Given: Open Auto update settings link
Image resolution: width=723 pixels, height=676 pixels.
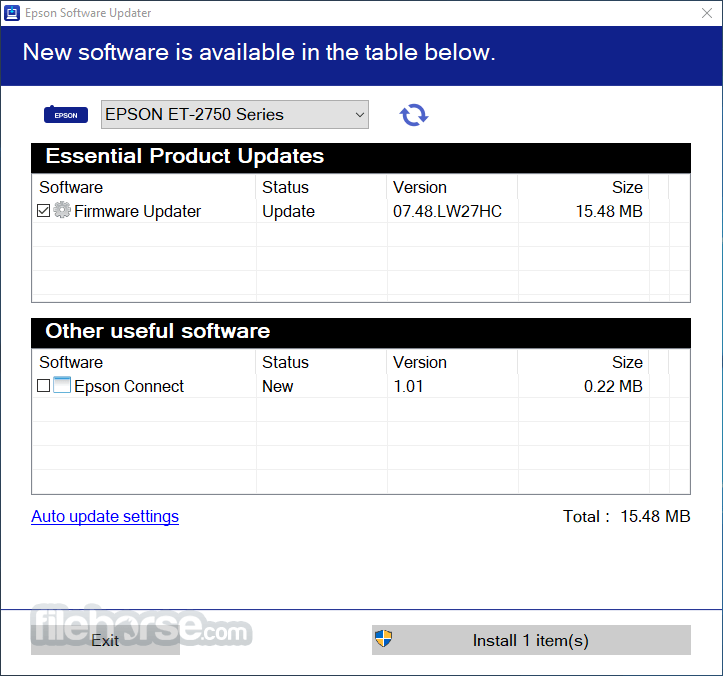Looking at the screenshot, I should pos(105,516).
